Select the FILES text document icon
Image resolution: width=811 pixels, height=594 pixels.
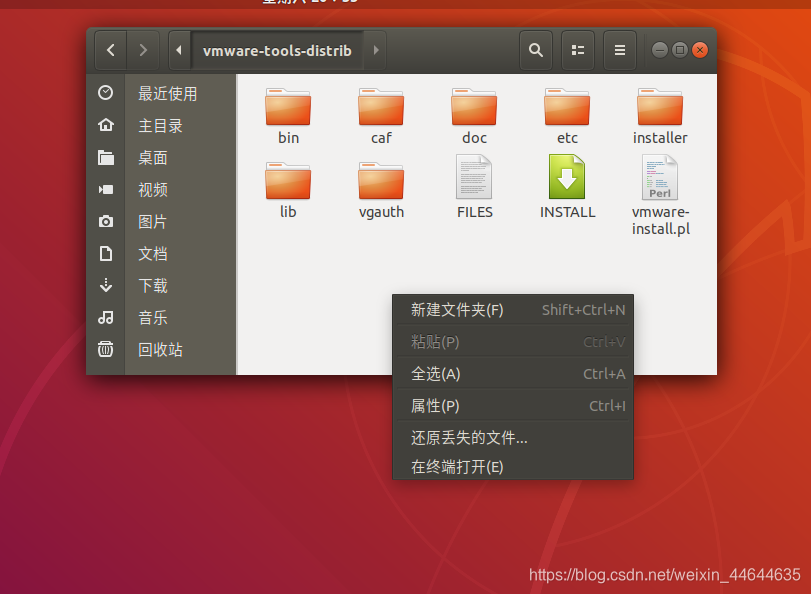click(474, 177)
